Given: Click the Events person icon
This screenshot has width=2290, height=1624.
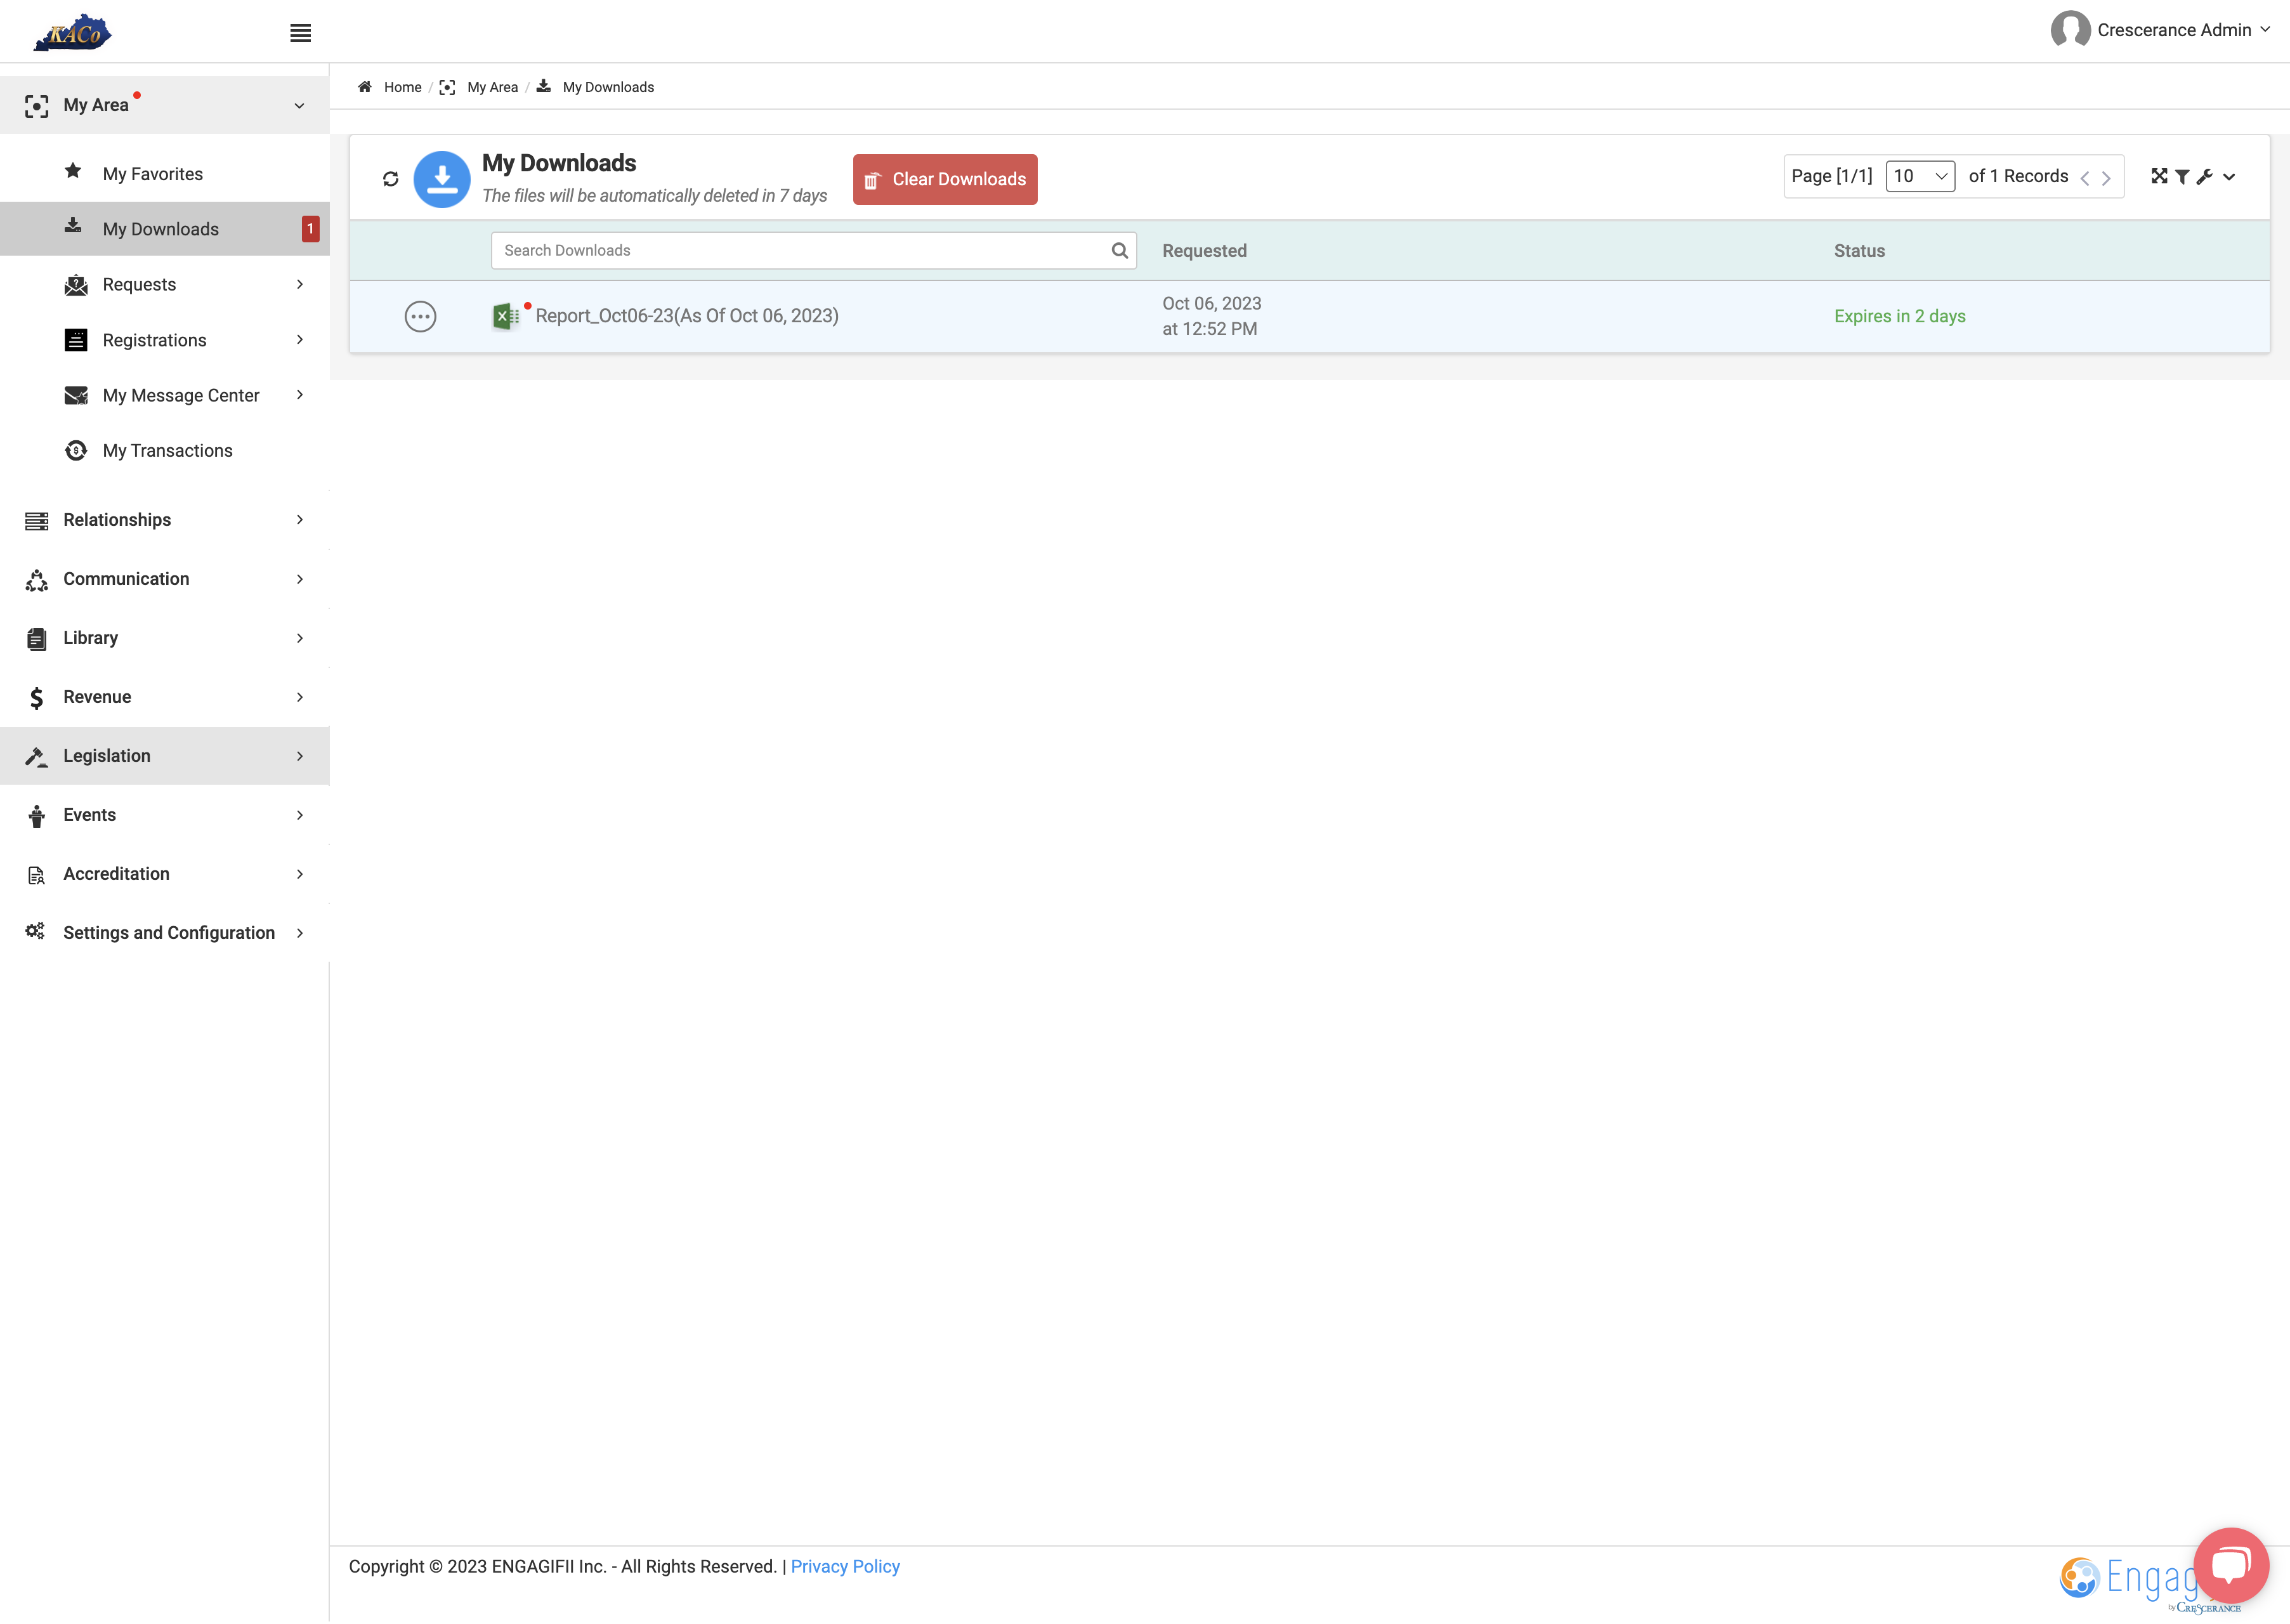Looking at the screenshot, I should (x=36, y=816).
